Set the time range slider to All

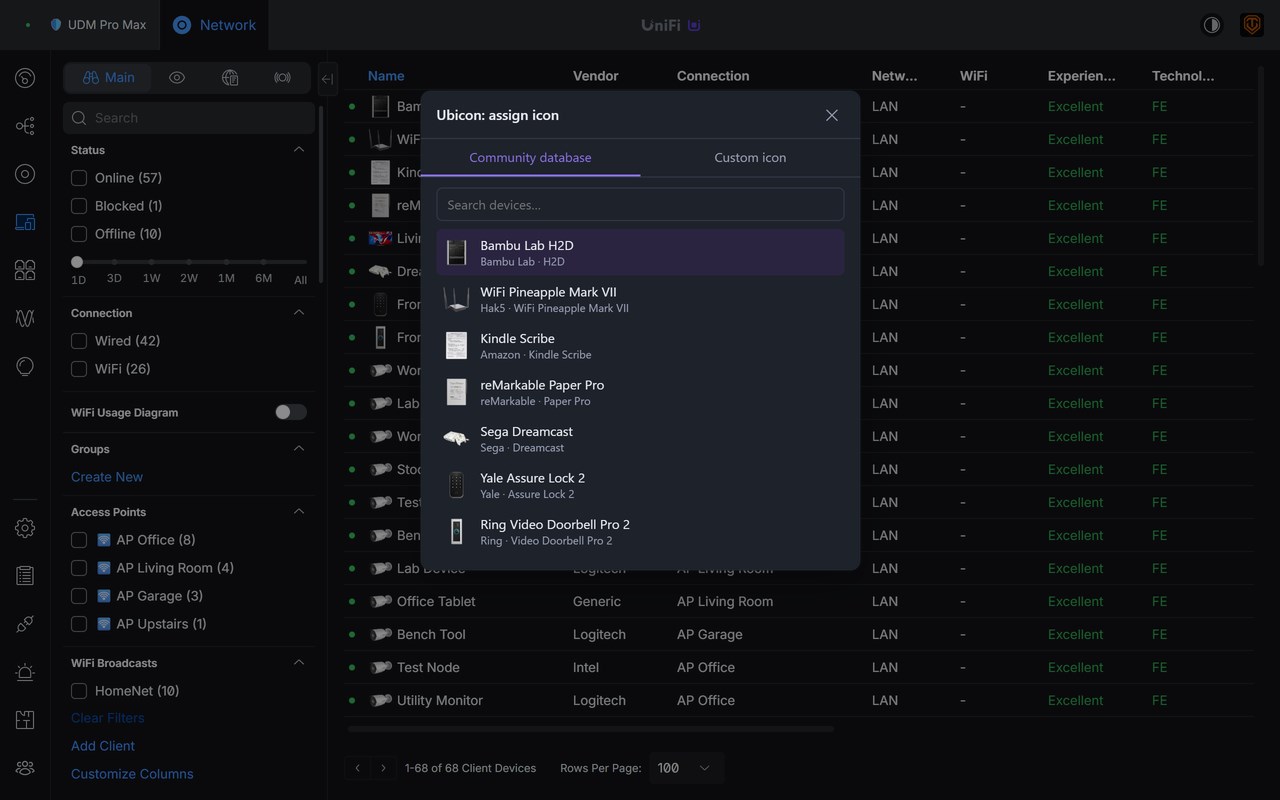tap(300, 279)
